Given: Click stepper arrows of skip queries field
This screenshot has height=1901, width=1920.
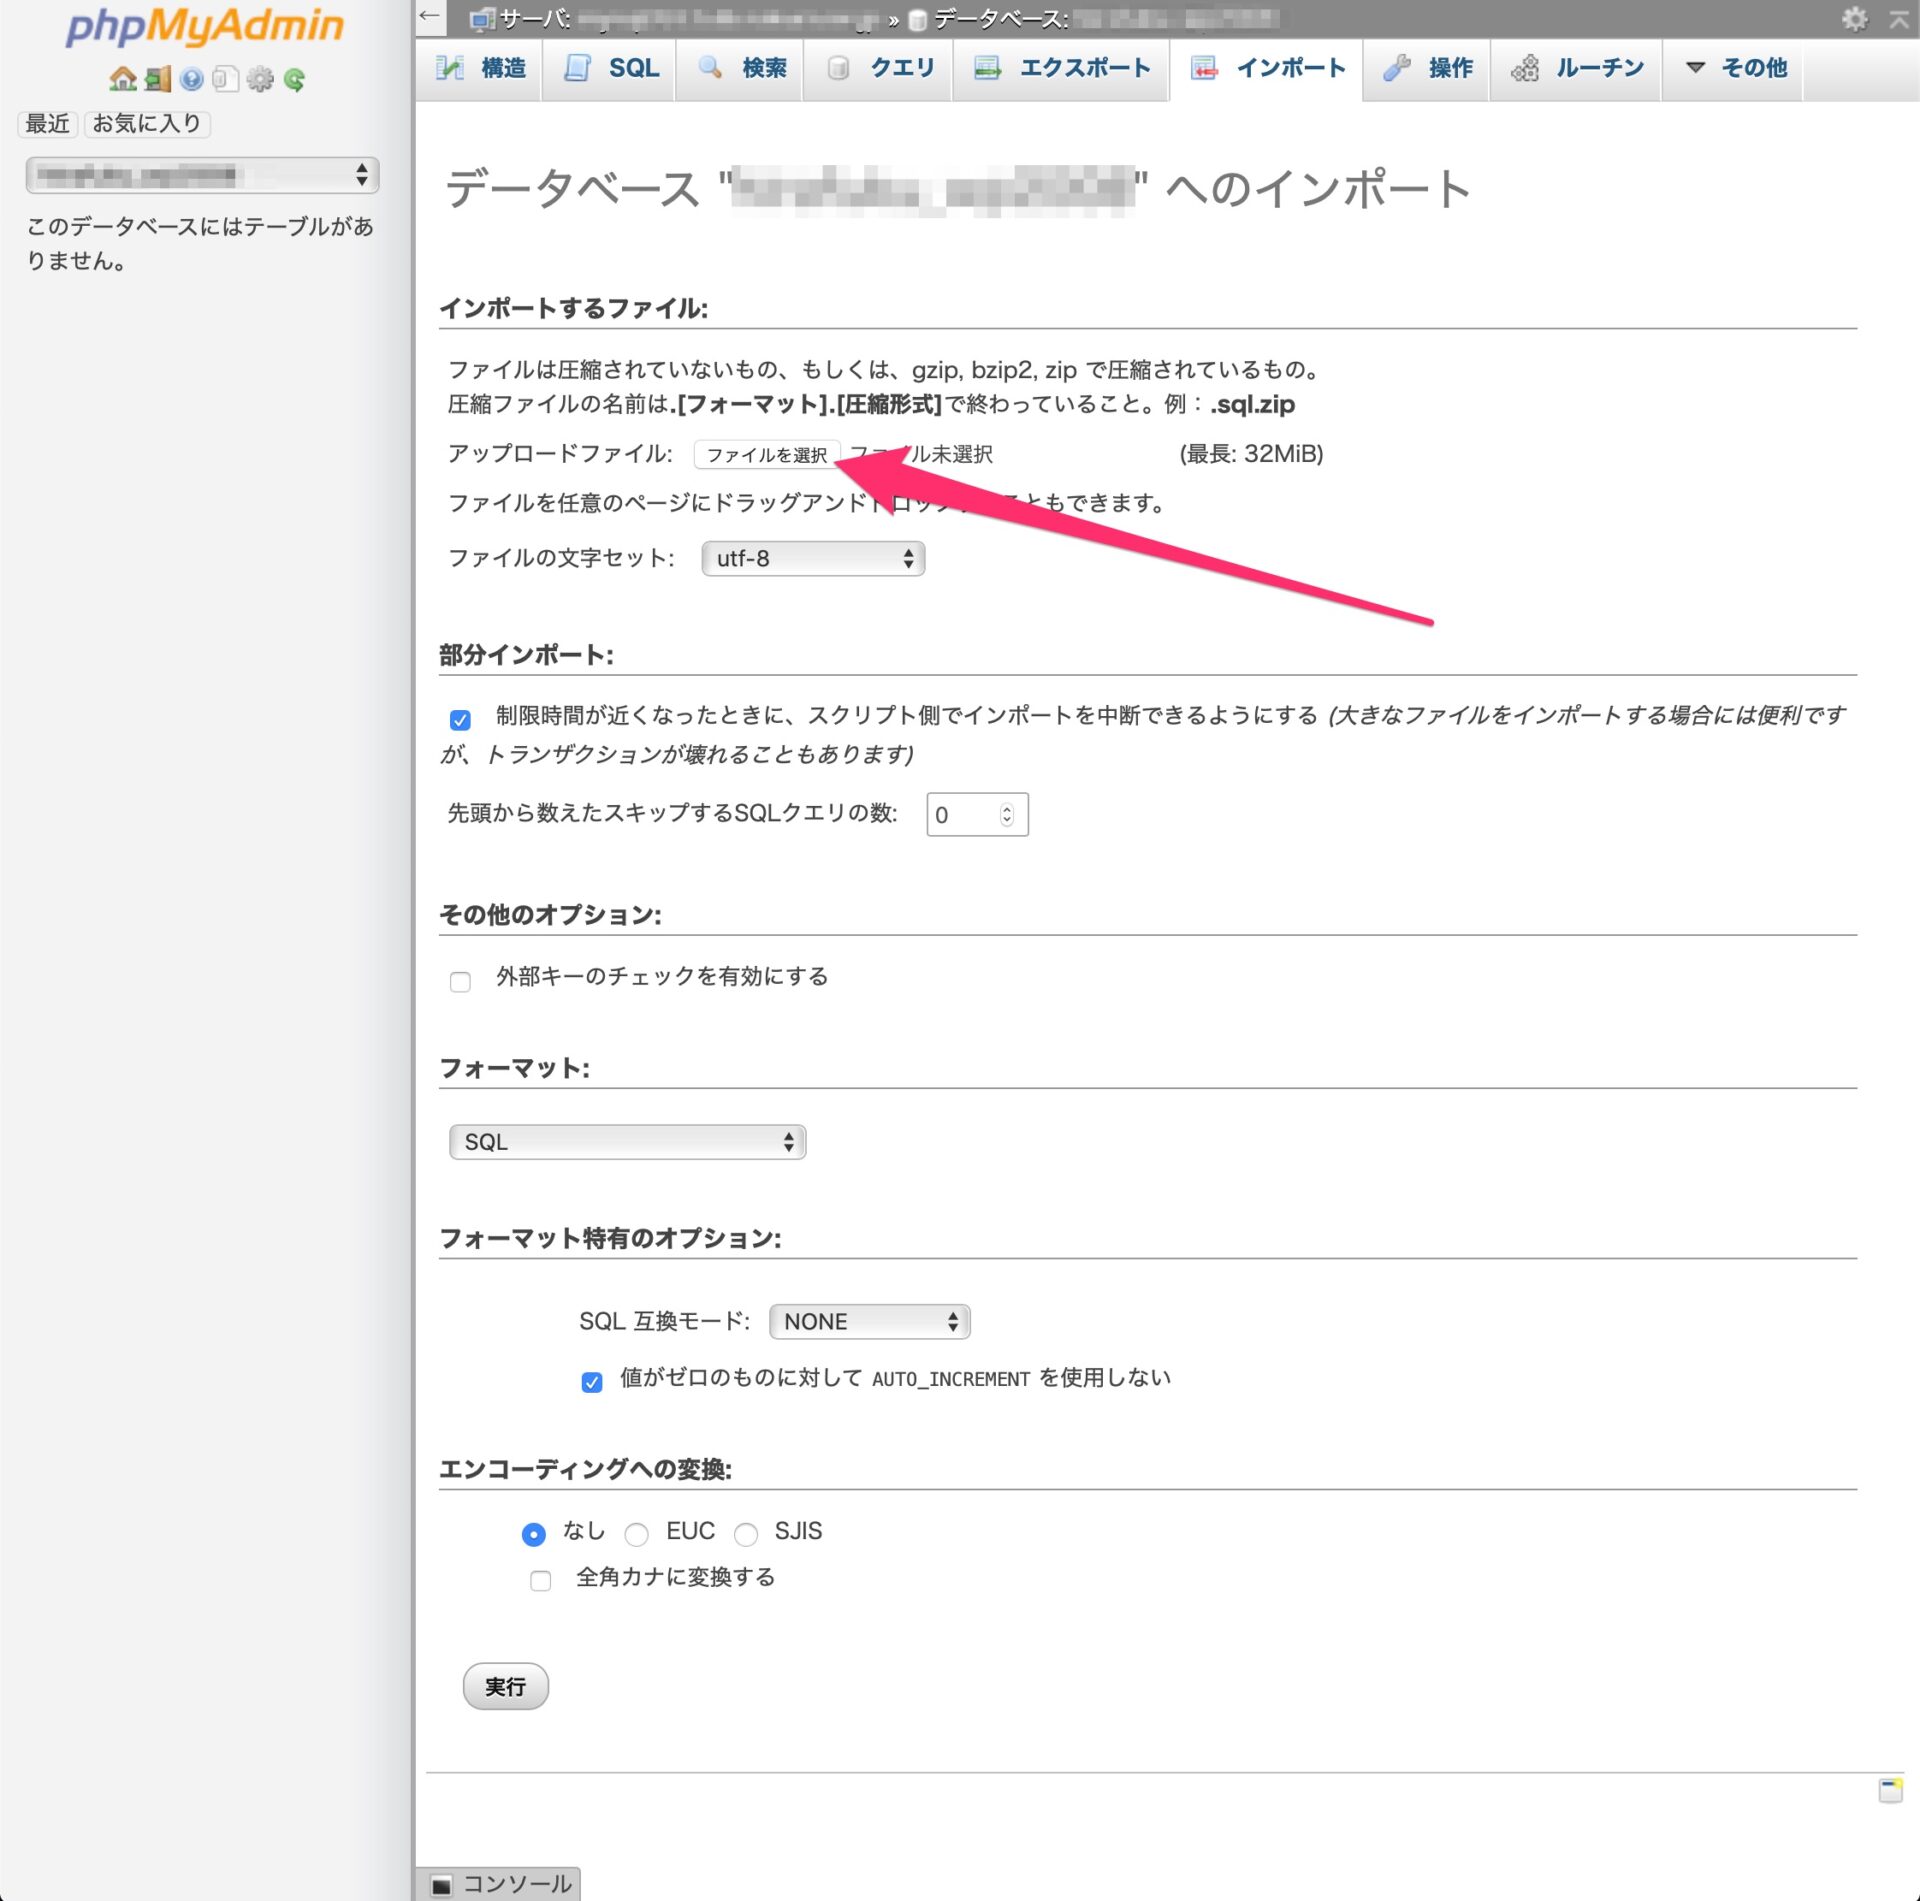Looking at the screenshot, I should (1007, 815).
